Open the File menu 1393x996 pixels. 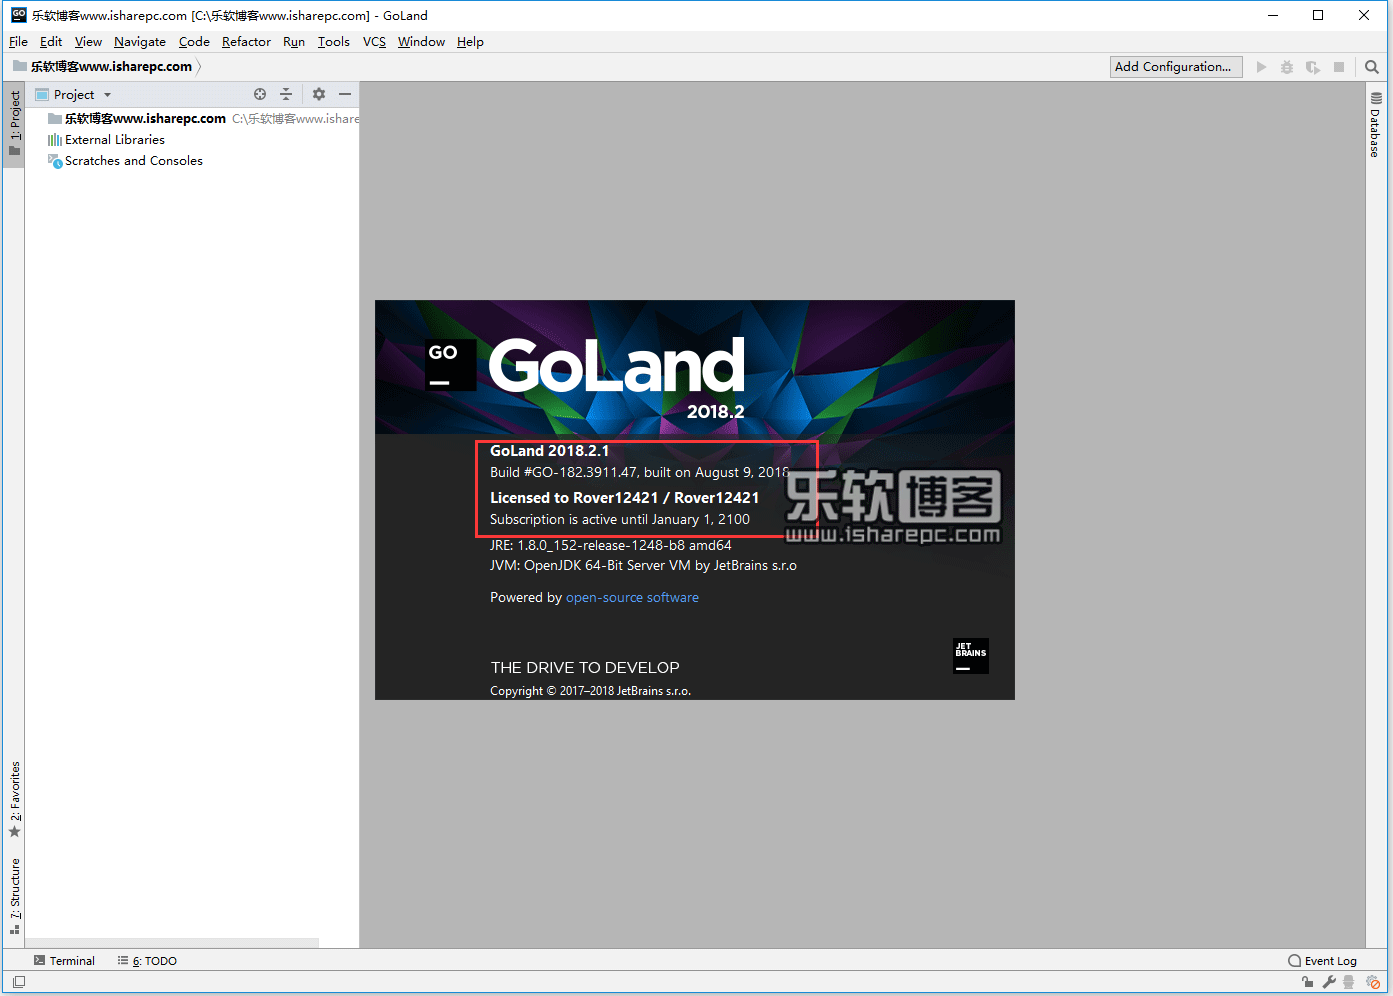coord(18,42)
